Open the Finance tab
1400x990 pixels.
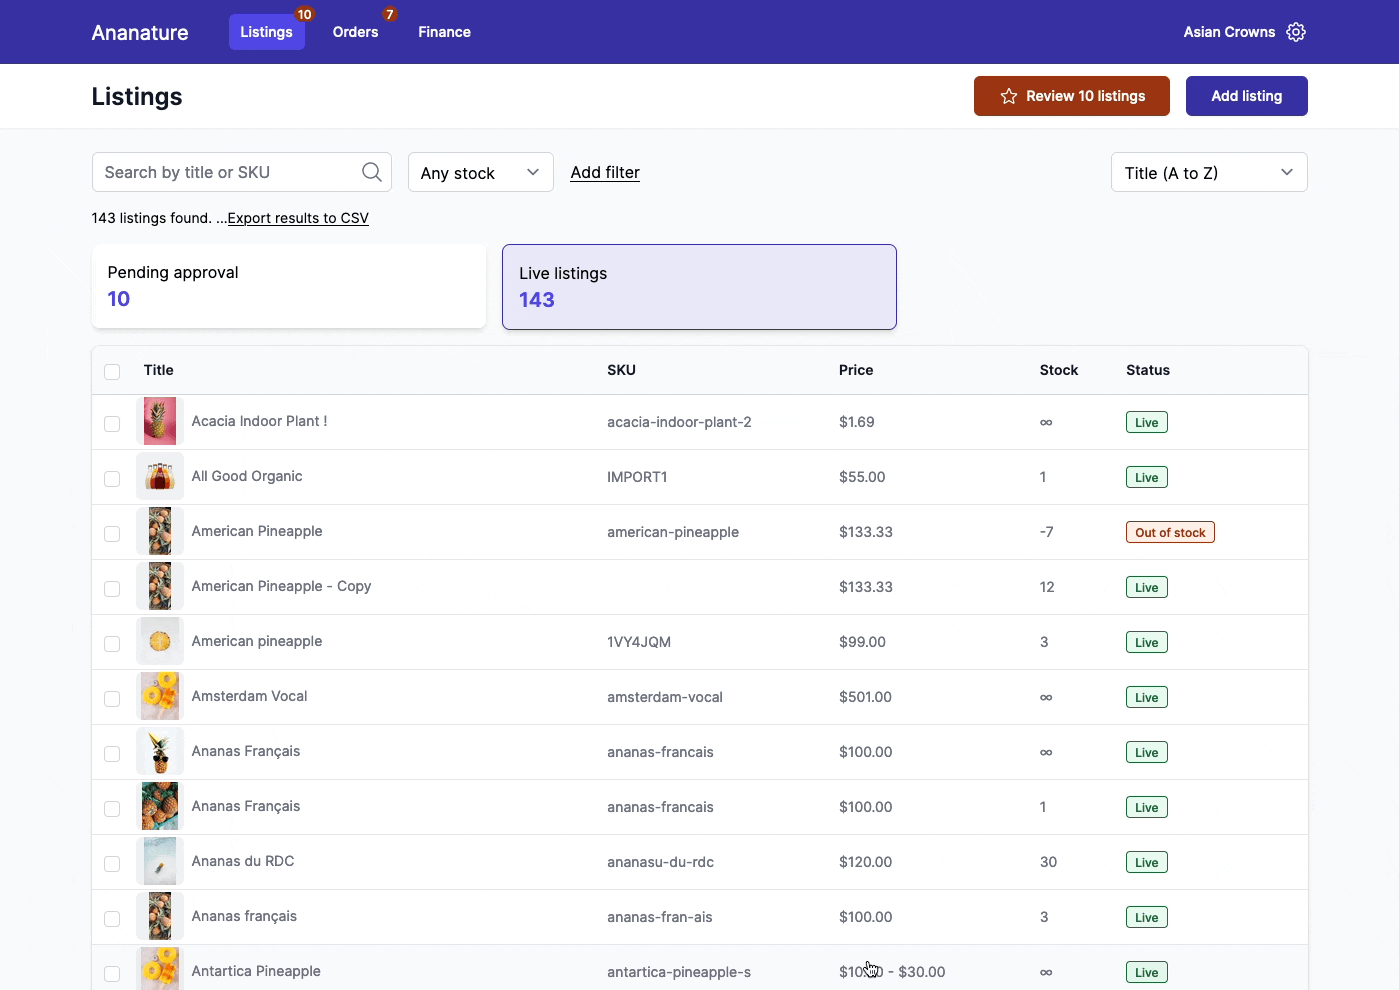pyautogui.click(x=444, y=32)
